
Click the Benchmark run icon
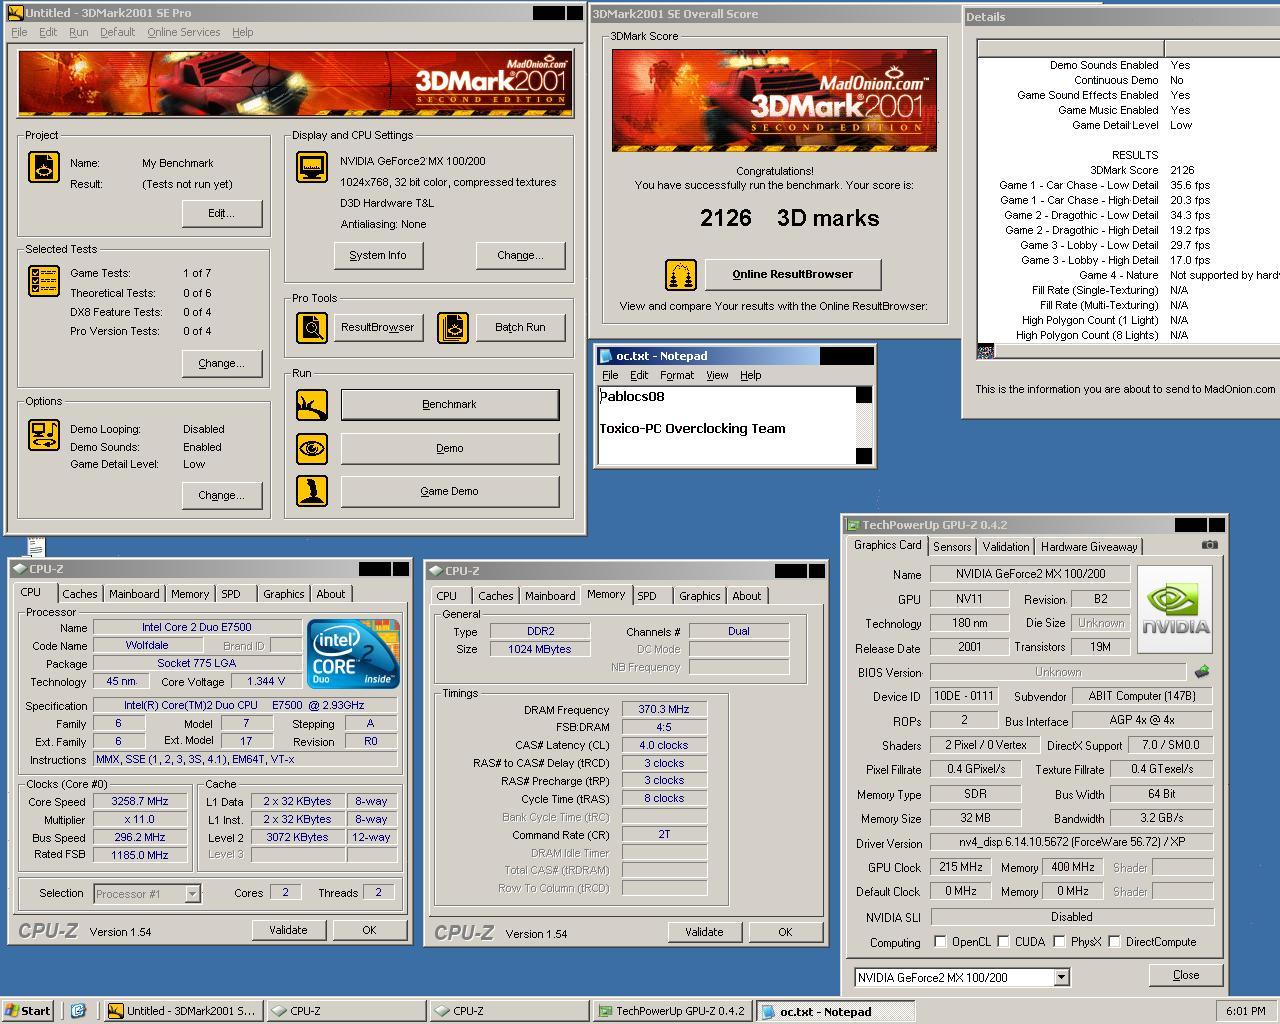click(312, 405)
